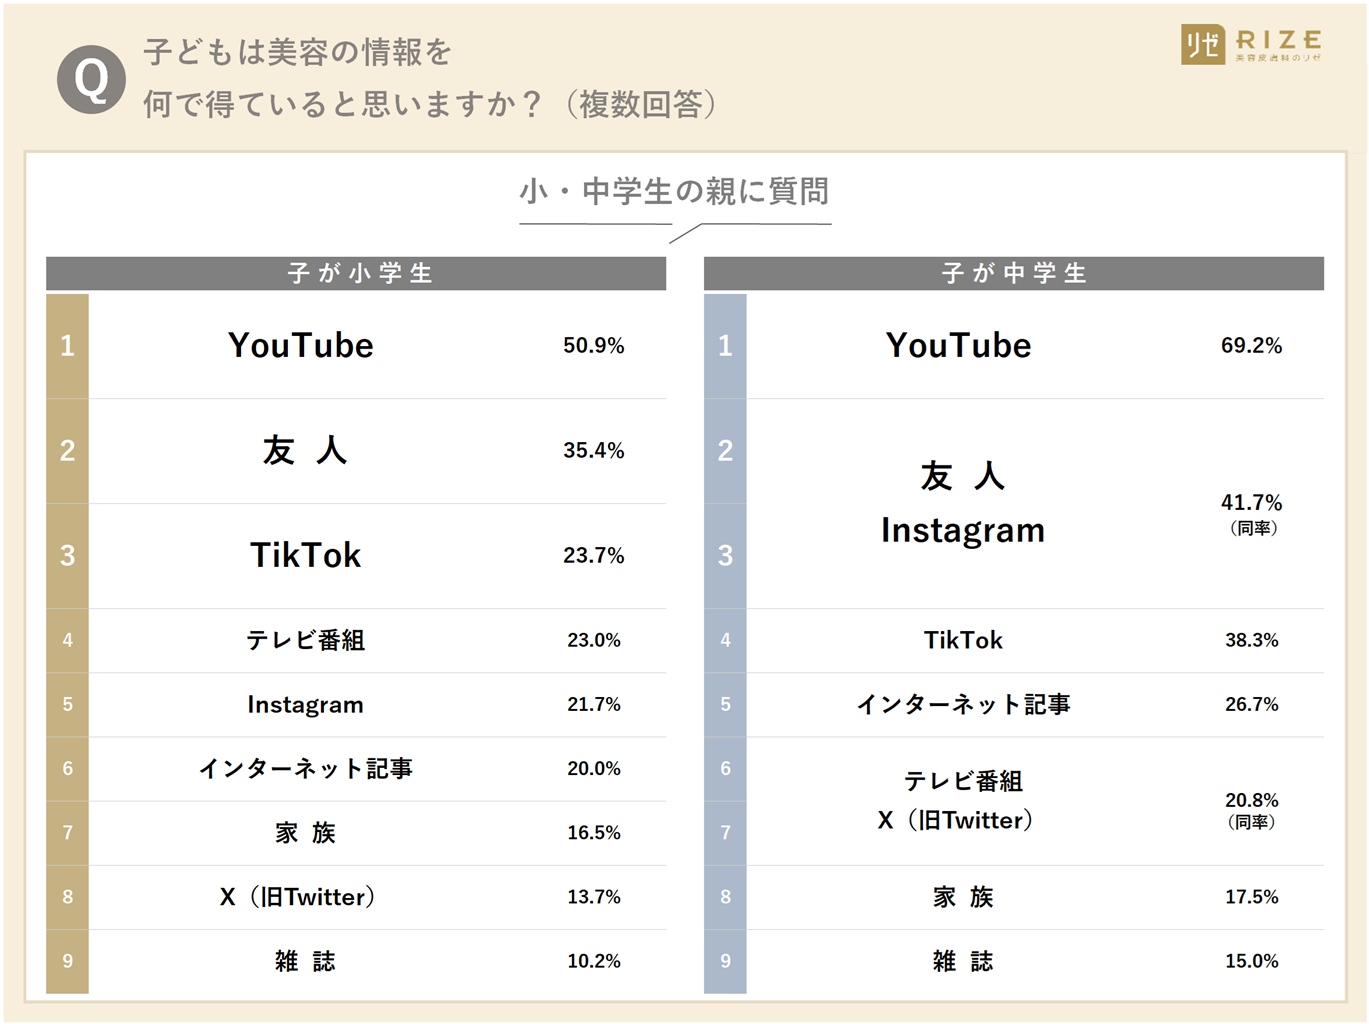1369x1024 pixels.
Task: Click "インターネット記事" in the 子が小学生 column
Action: tap(305, 768)
